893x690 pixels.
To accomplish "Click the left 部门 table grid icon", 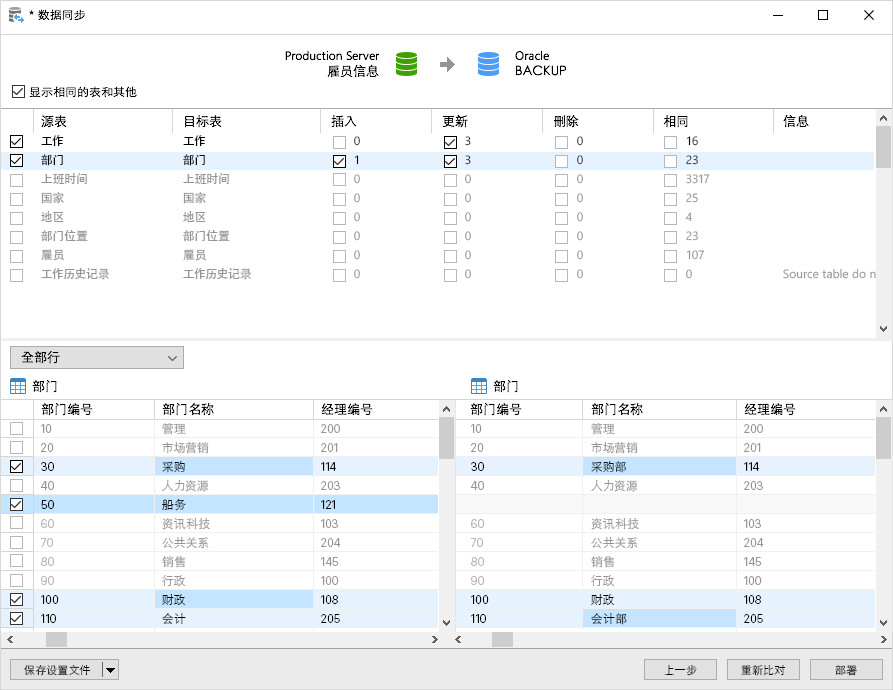I will pos(17,386).
